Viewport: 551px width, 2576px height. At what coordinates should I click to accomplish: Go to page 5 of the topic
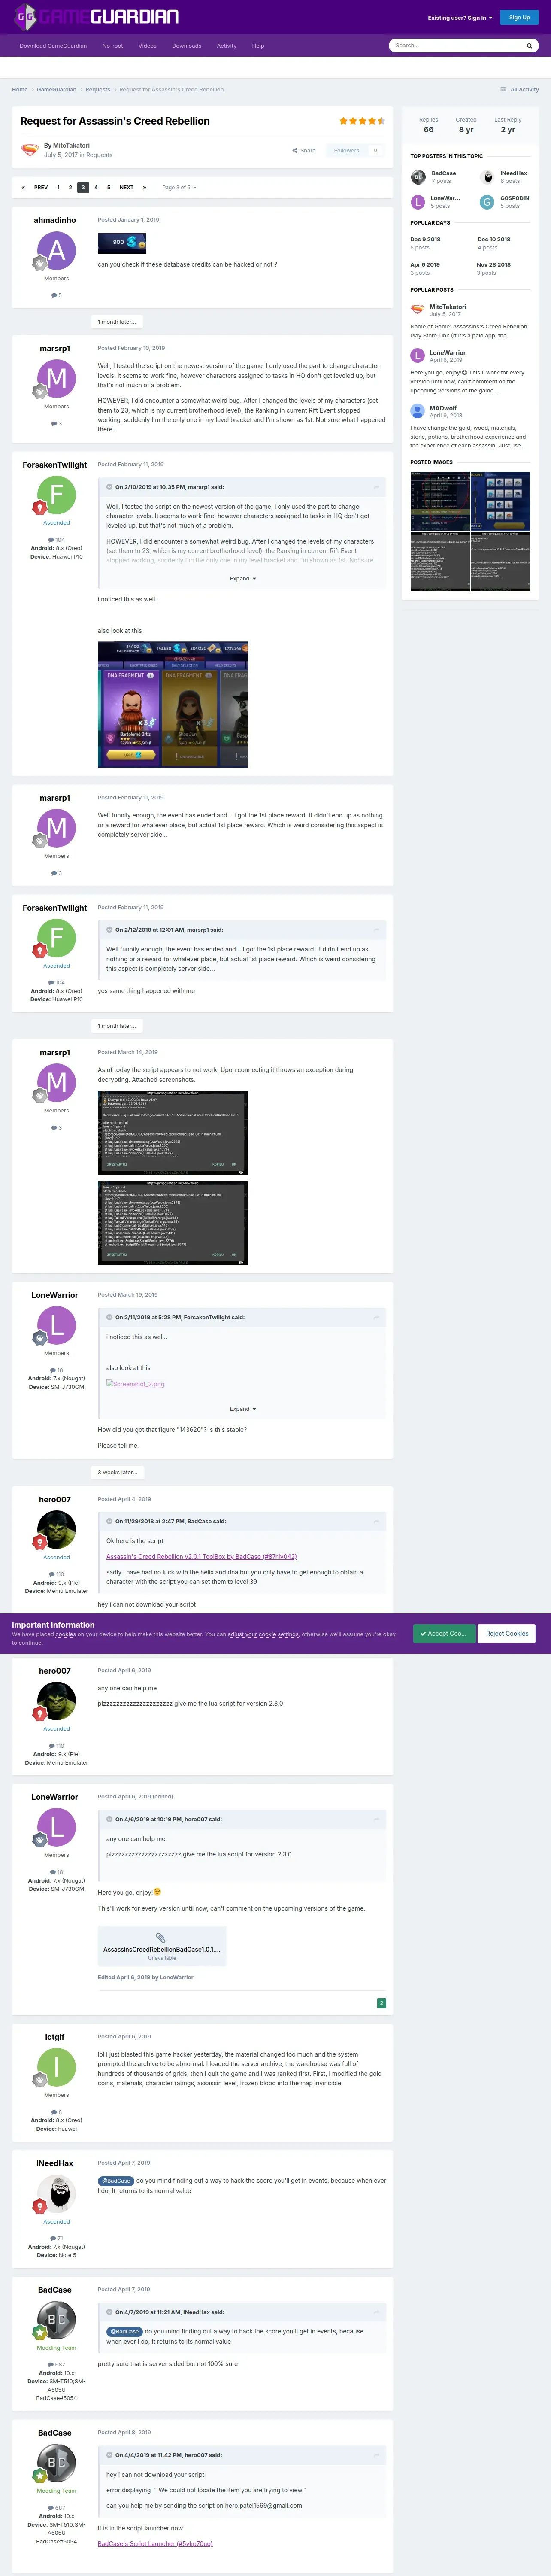tap(109, 187)
